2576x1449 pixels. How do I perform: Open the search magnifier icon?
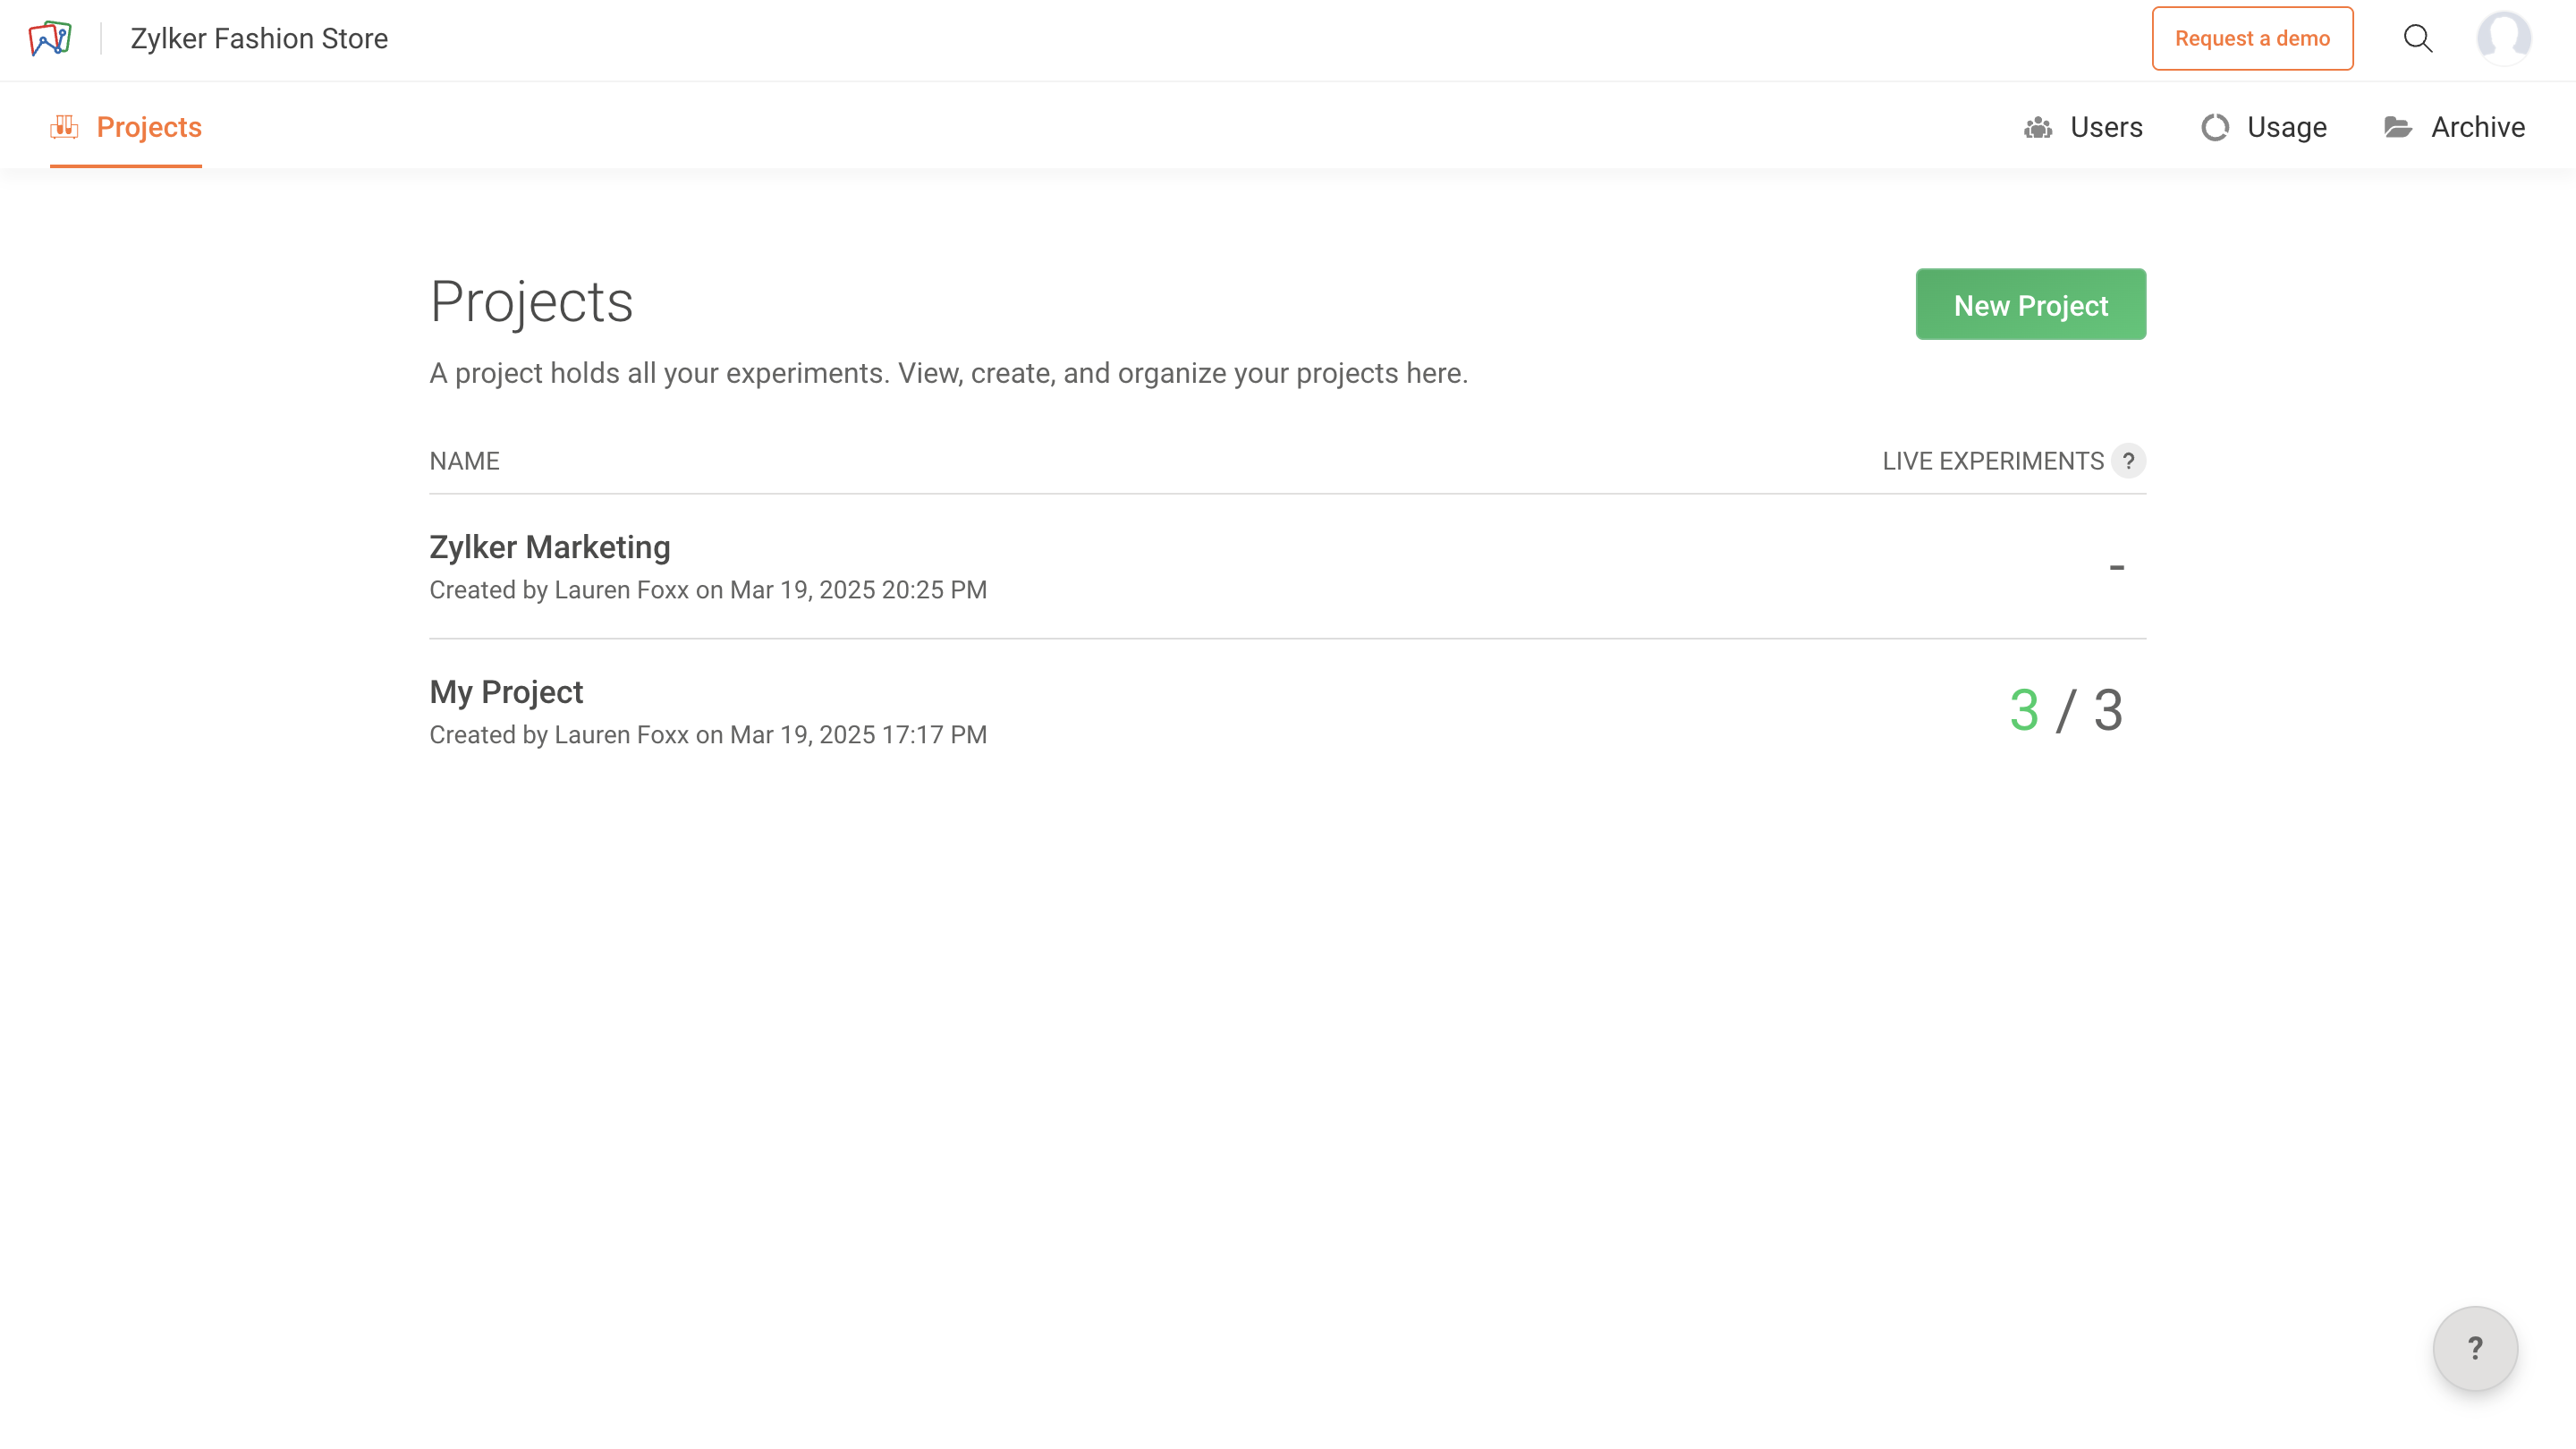point(2417,39)
